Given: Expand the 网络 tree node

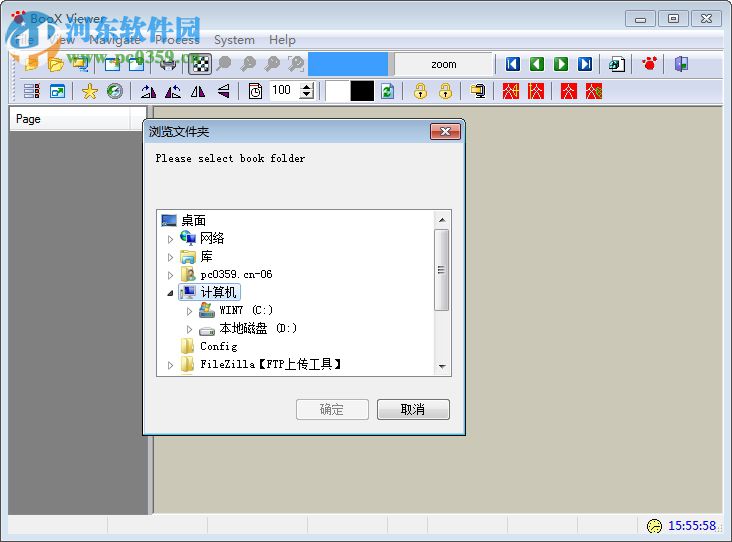Looking at the screenshot, I should [170, 239].
